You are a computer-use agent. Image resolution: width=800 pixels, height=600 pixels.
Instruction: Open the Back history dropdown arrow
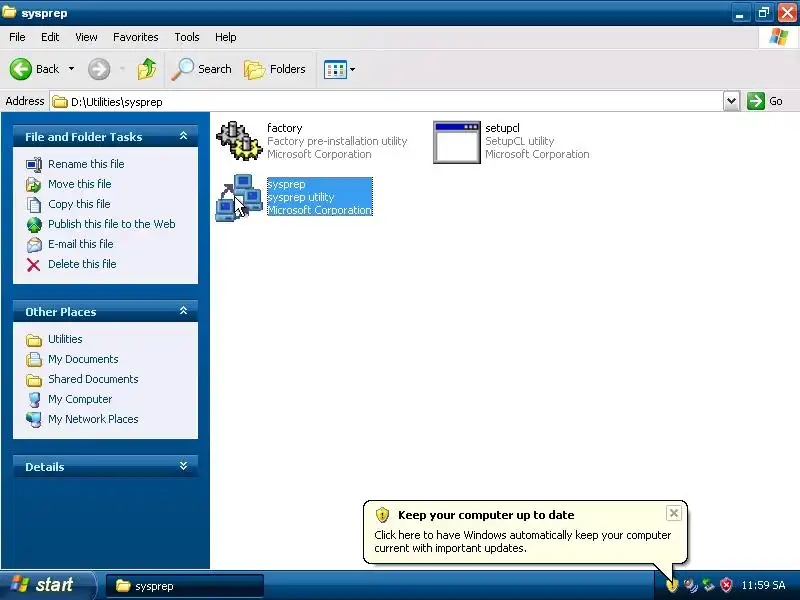(71, 69)
